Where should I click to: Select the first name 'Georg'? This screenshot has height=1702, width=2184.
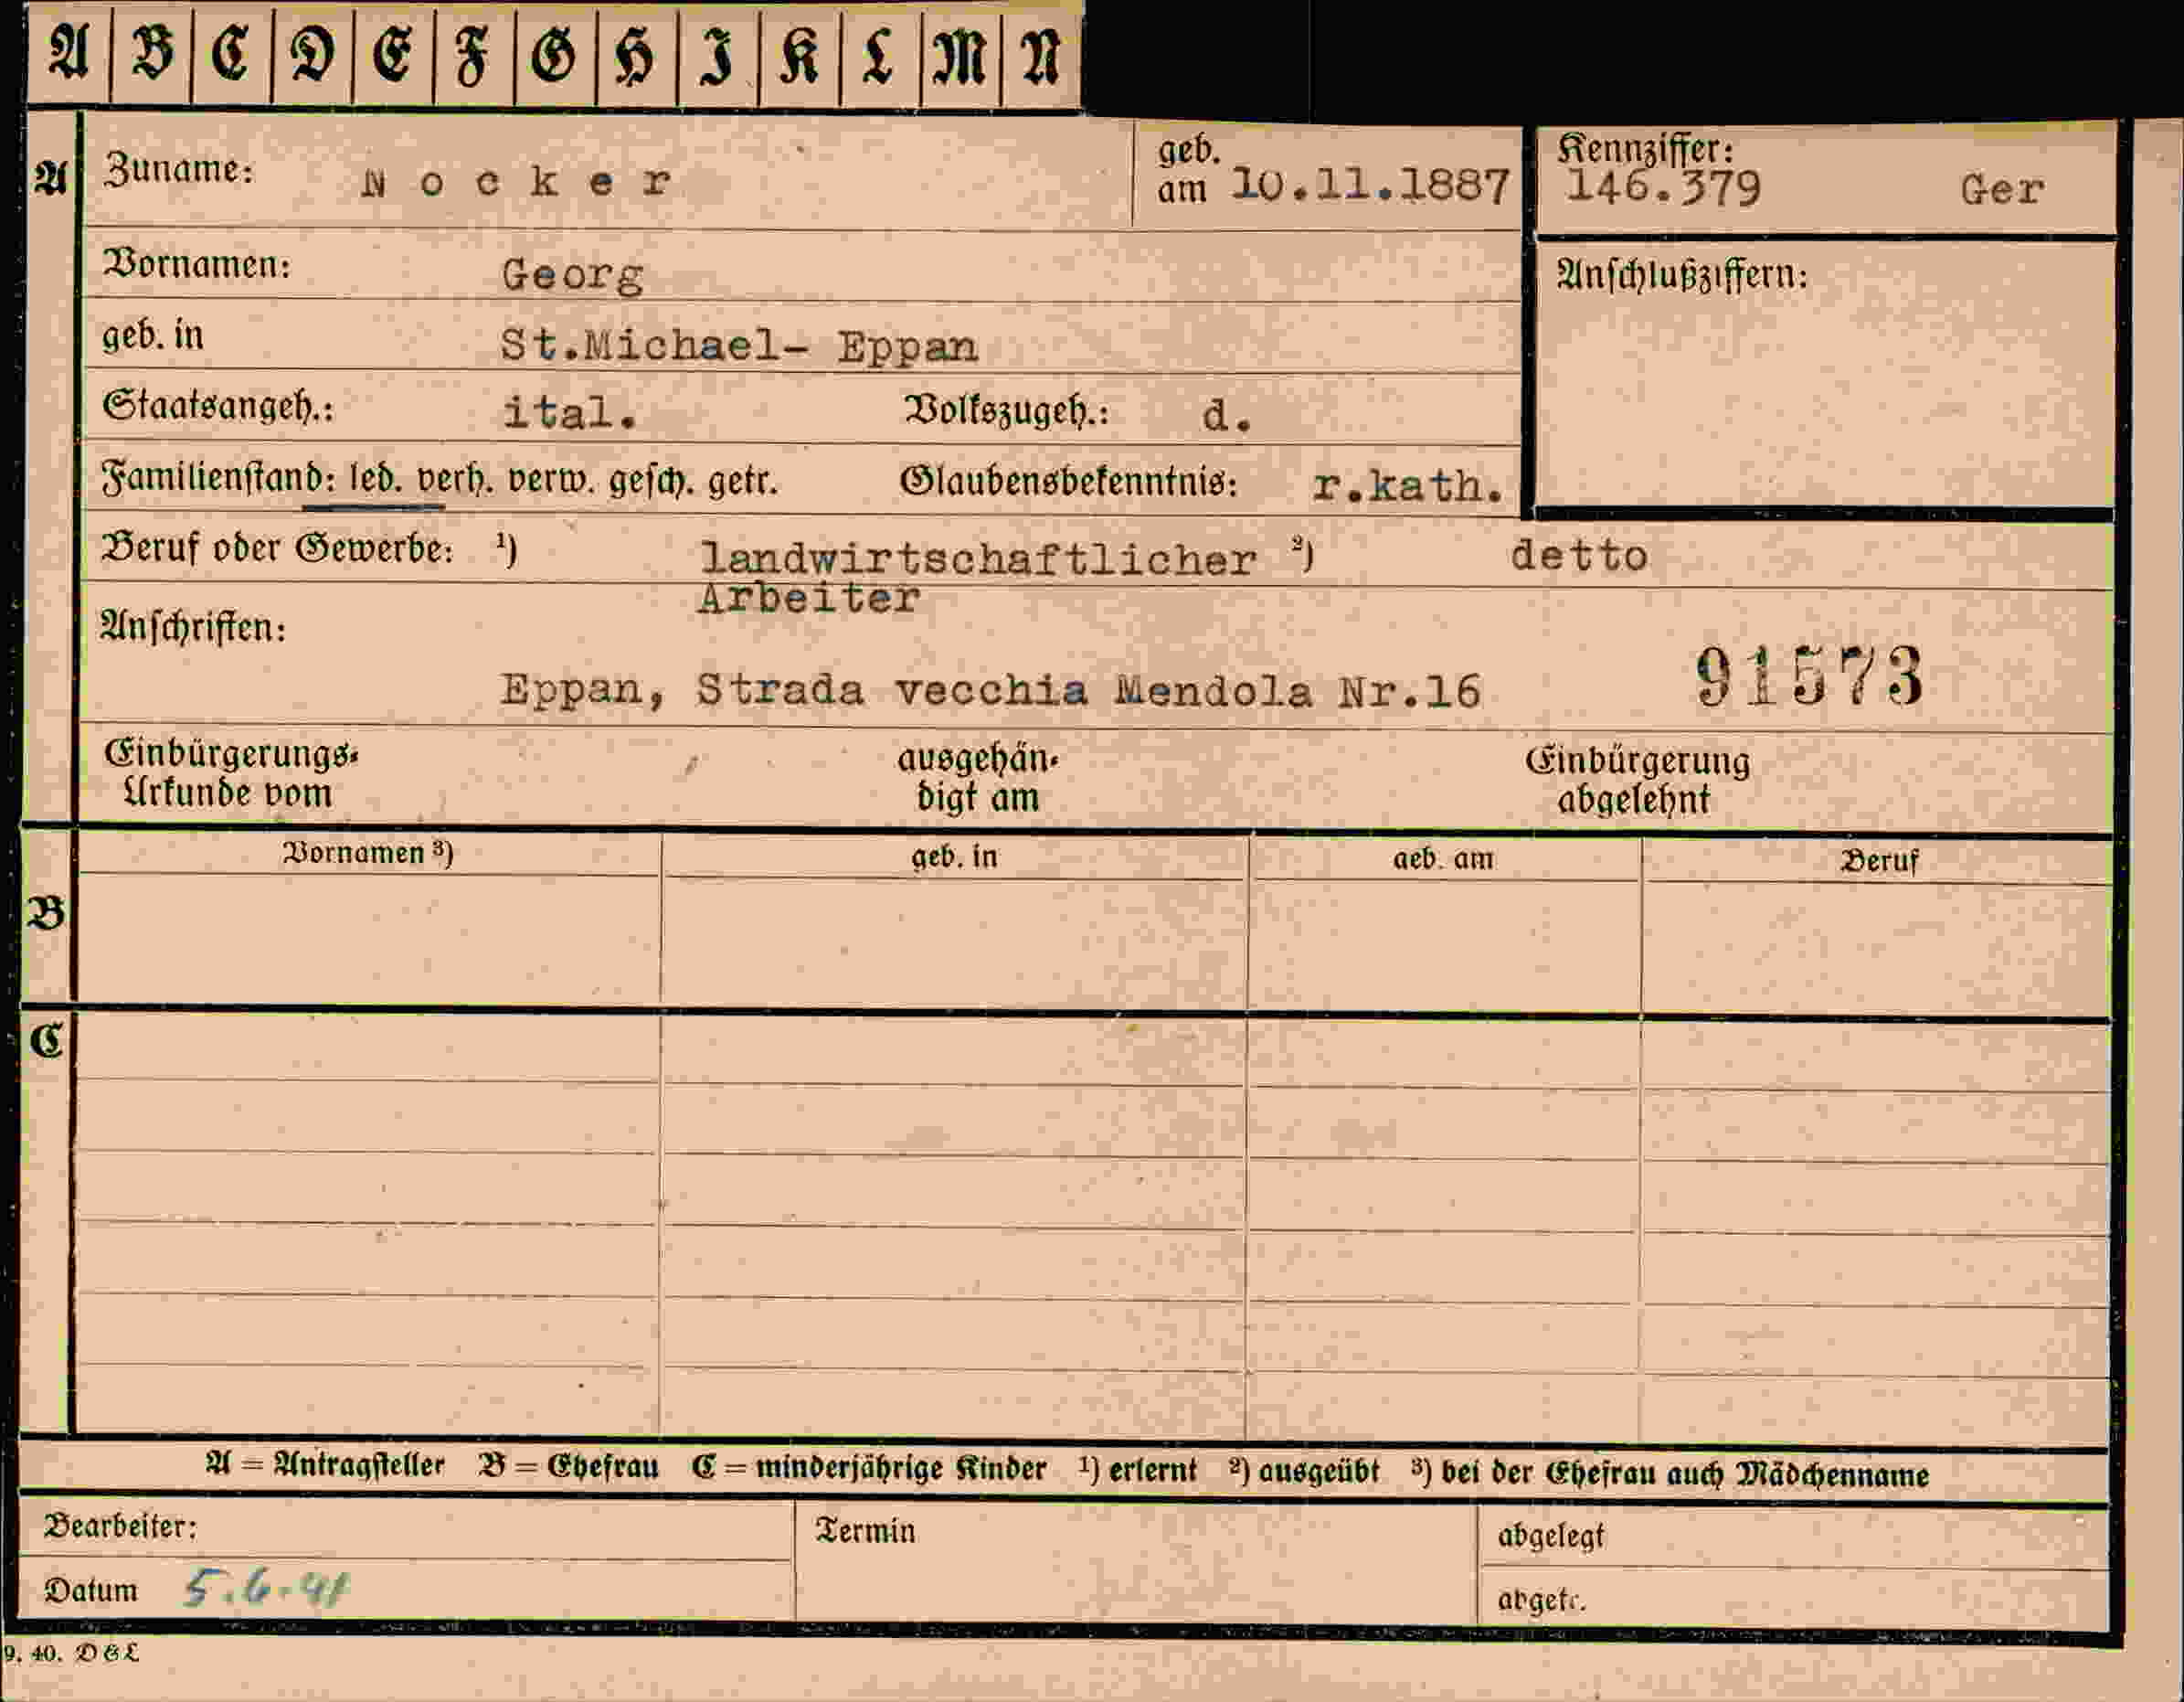tap(572, 275)
